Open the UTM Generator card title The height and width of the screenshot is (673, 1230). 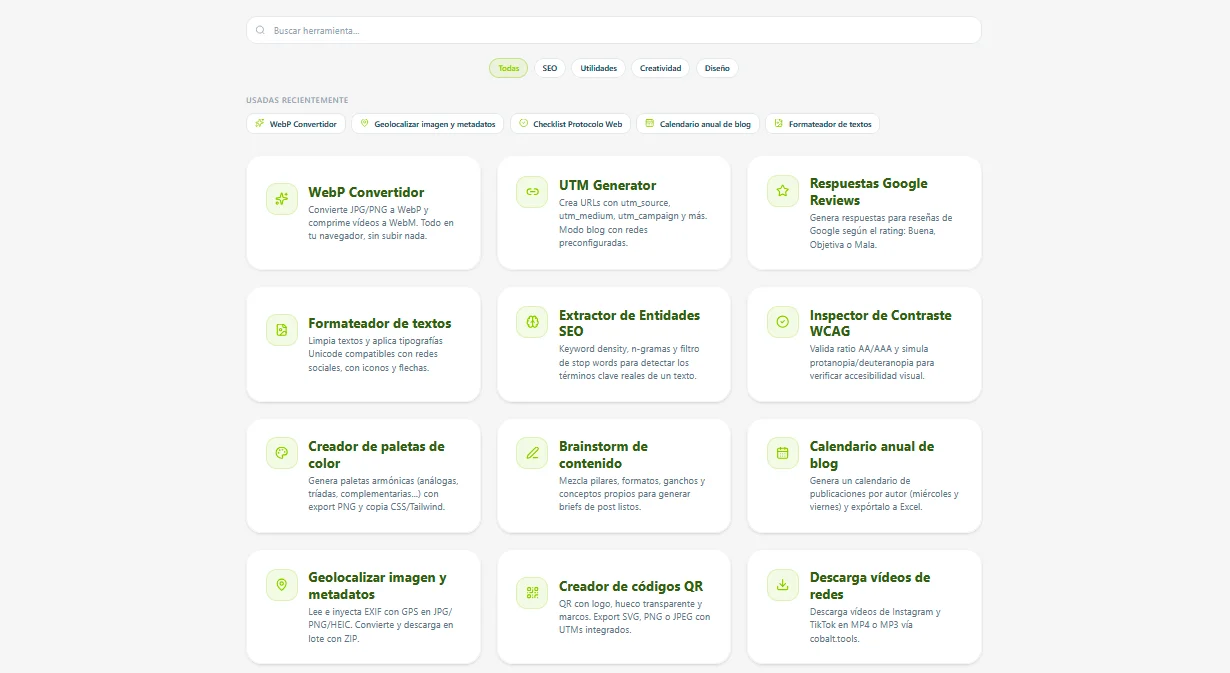[x=608, y=185]
